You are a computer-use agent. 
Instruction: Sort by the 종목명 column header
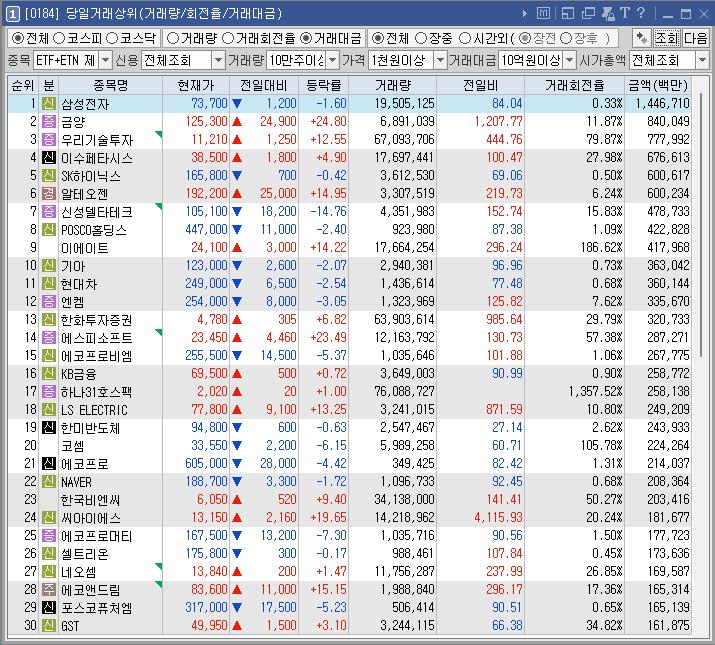pos(110,85)
